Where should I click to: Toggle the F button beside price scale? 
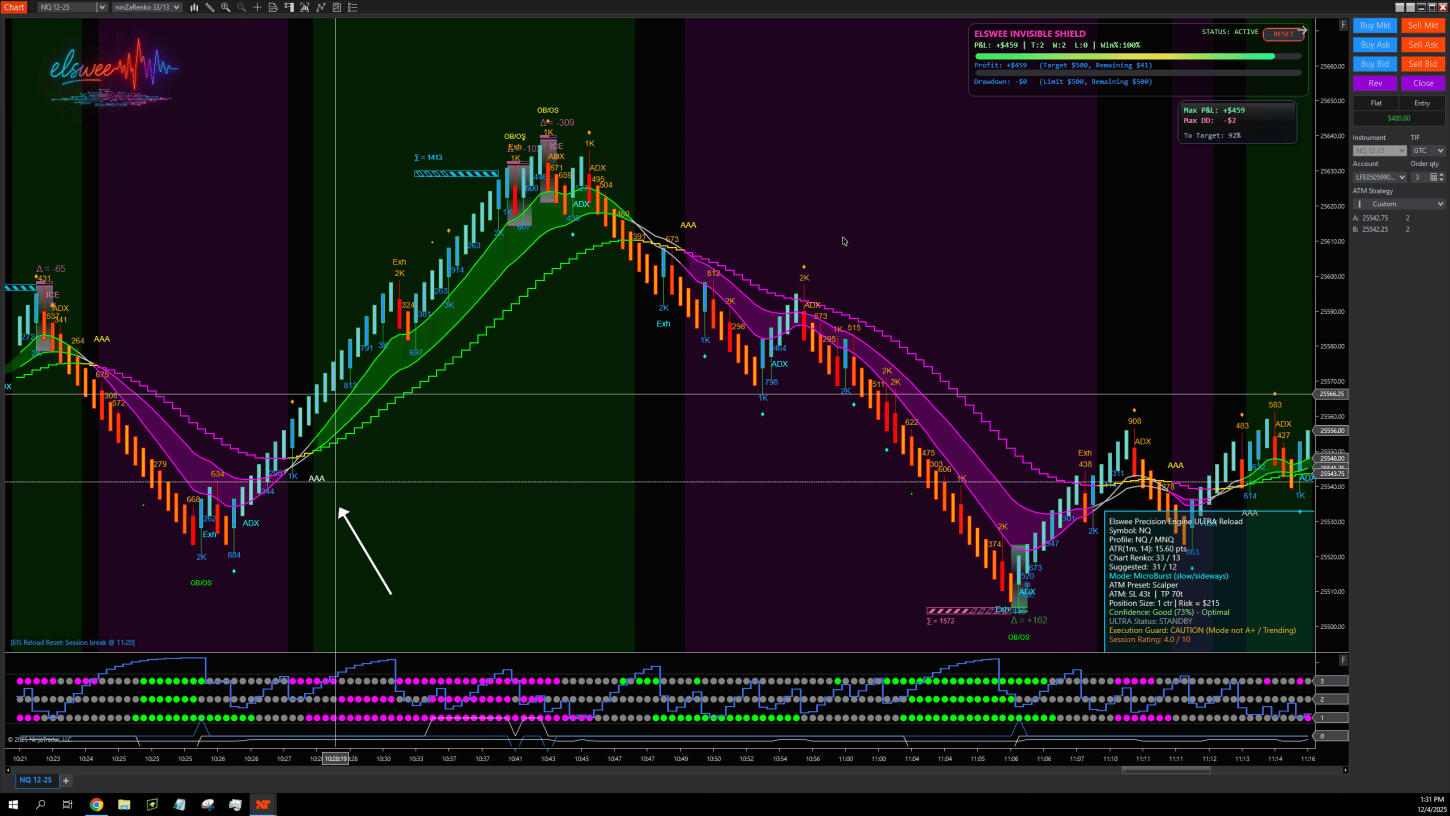(x=1343, y=25)
